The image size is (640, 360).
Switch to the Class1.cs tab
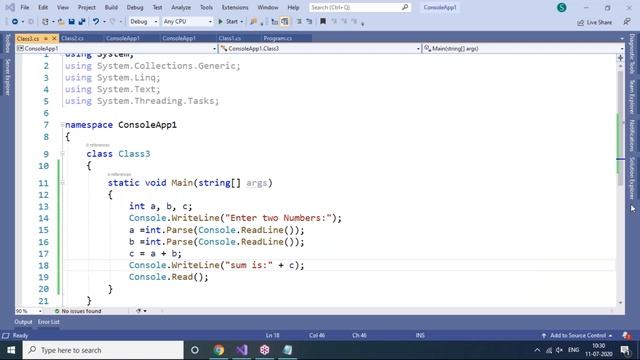click(x=229, y=38)
